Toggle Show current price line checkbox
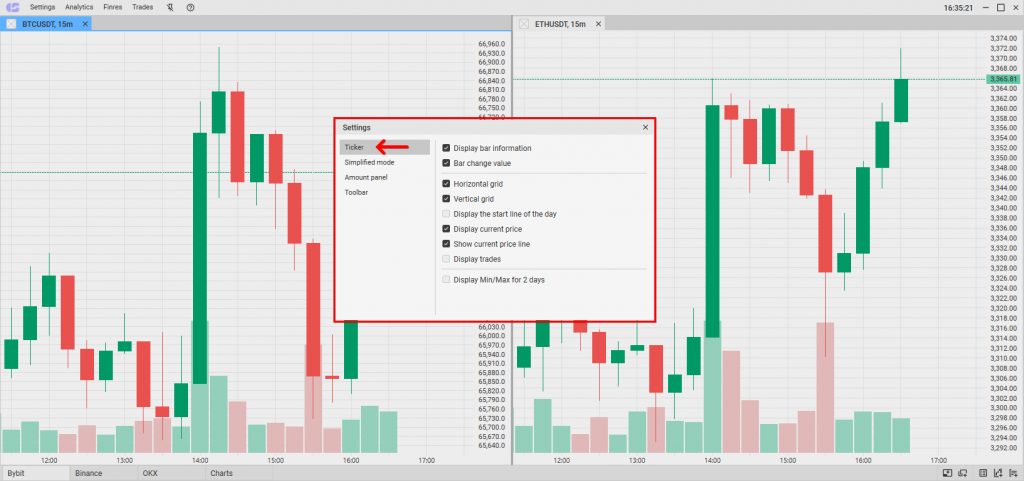 [446, 244]
